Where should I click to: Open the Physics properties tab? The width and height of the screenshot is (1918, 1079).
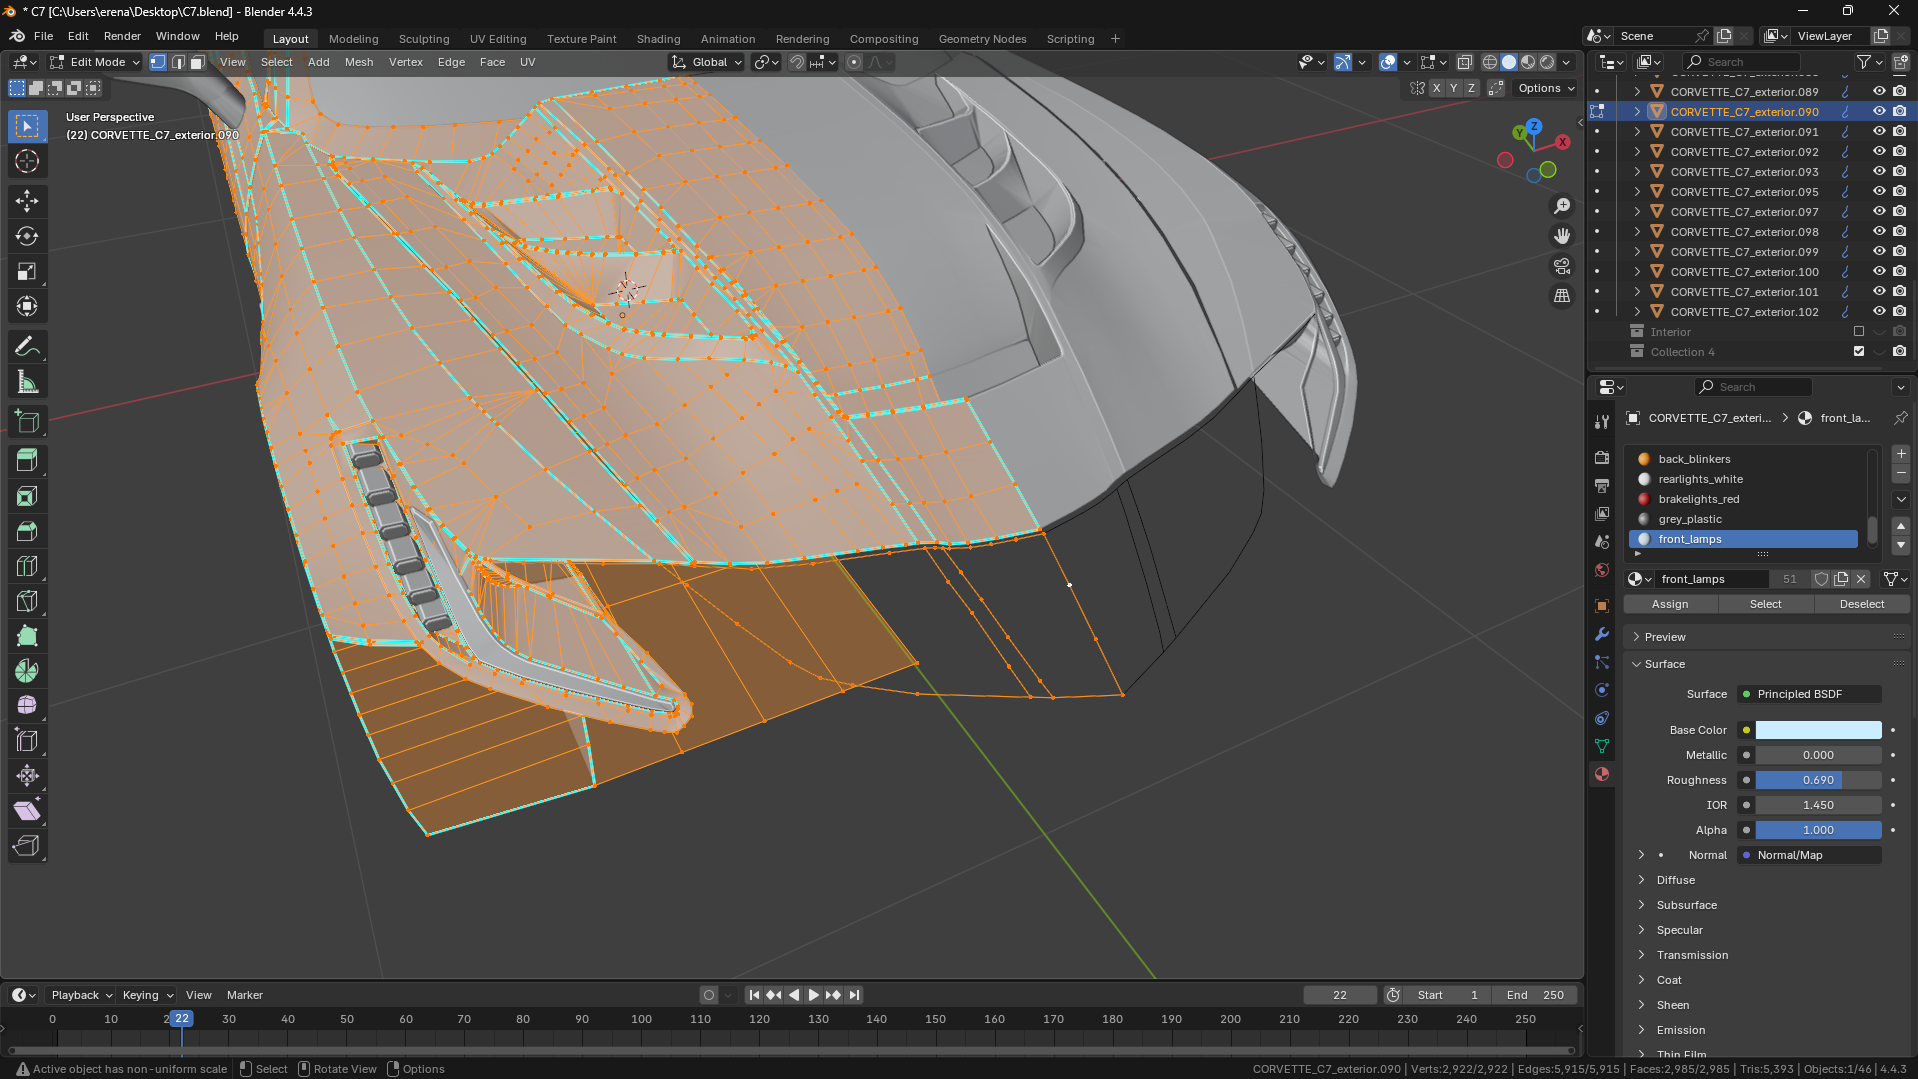[x=1602, y=690]
